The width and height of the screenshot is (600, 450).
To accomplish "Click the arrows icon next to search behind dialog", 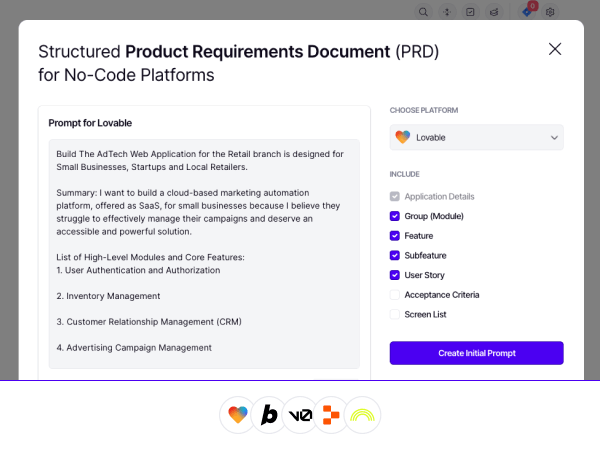I will pos(447,12).
